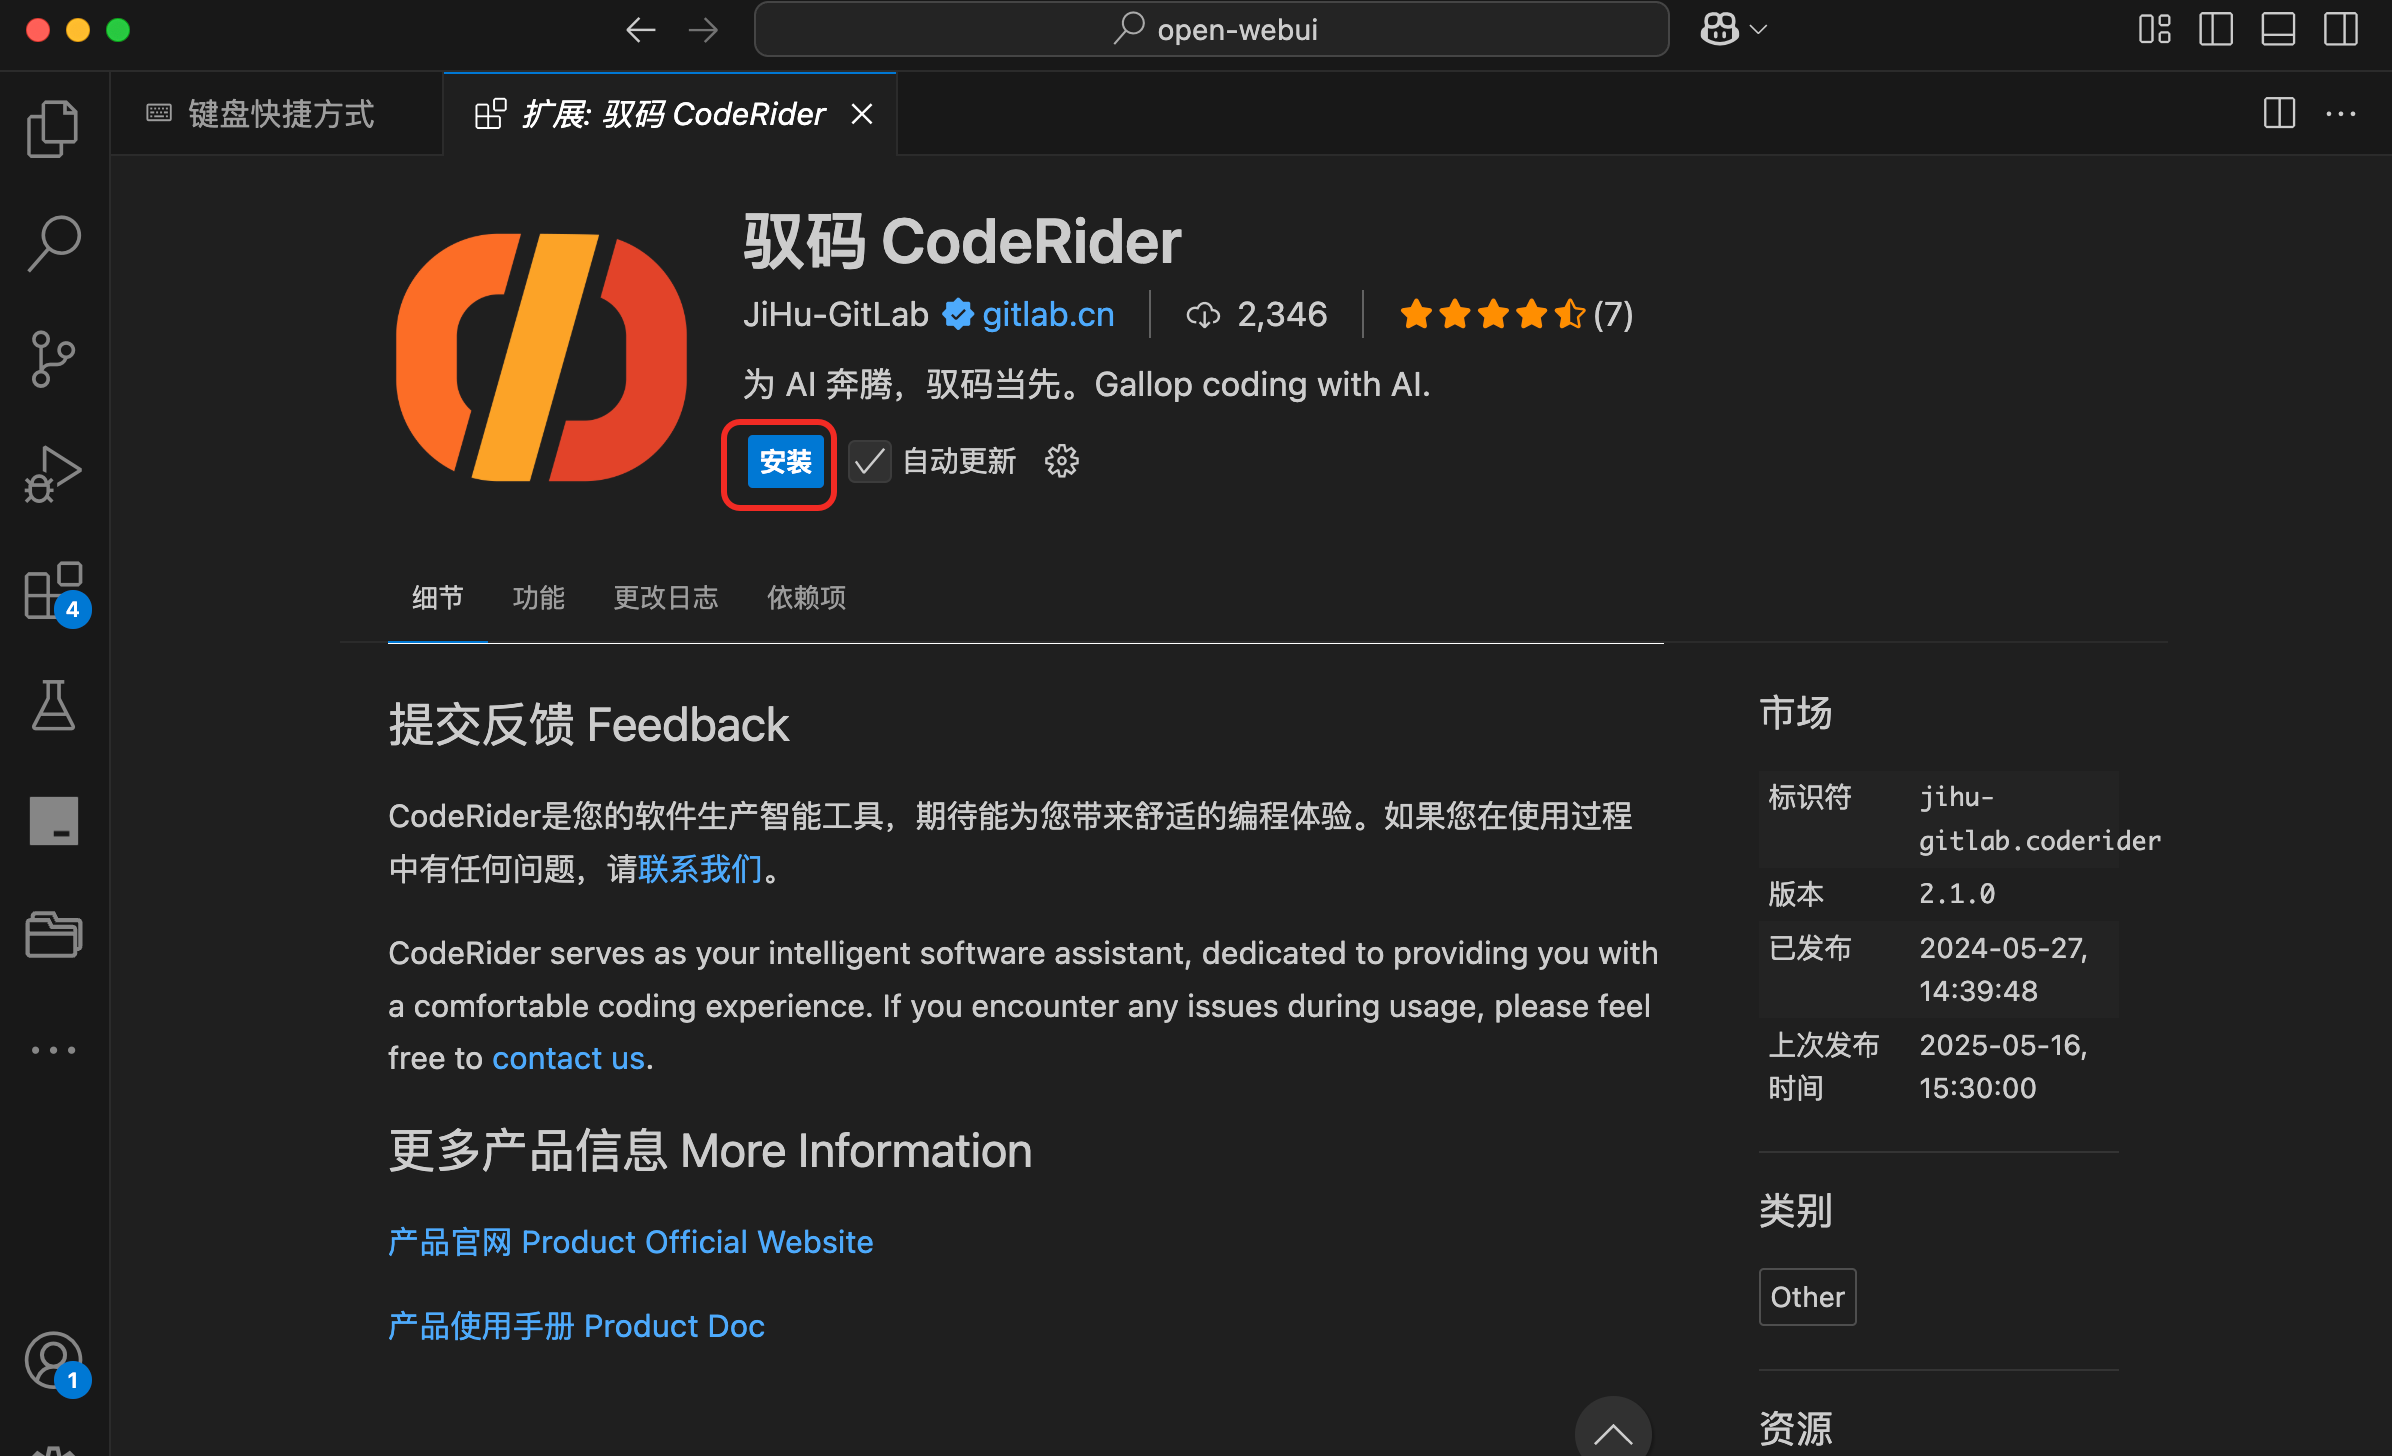
Task: Switch to the 功能 features tab
Action: pyautogui.click(x=538, y=597)
